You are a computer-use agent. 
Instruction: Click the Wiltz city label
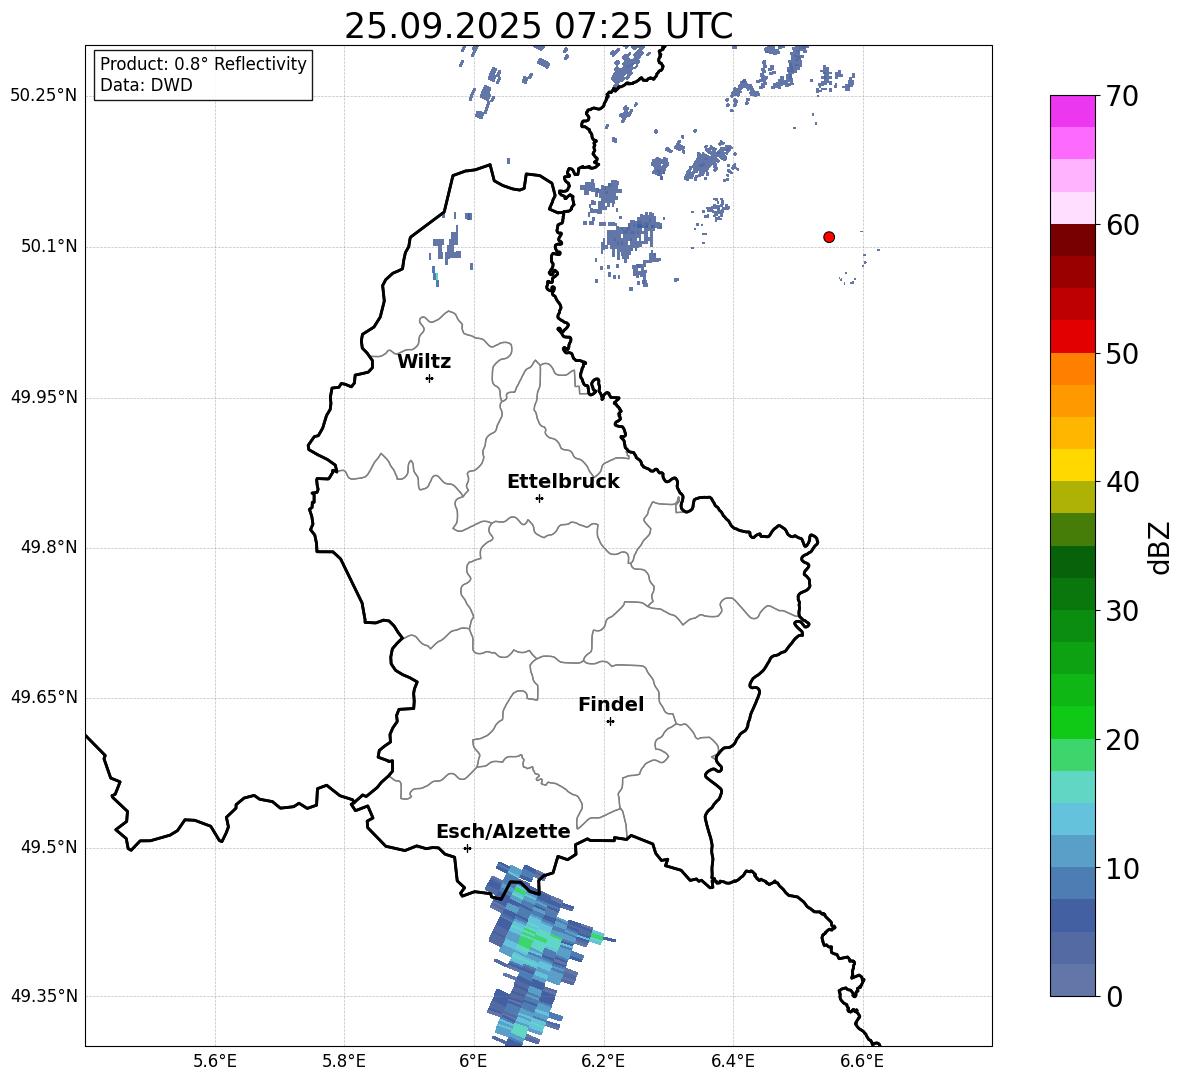click(x=424, y=362)
